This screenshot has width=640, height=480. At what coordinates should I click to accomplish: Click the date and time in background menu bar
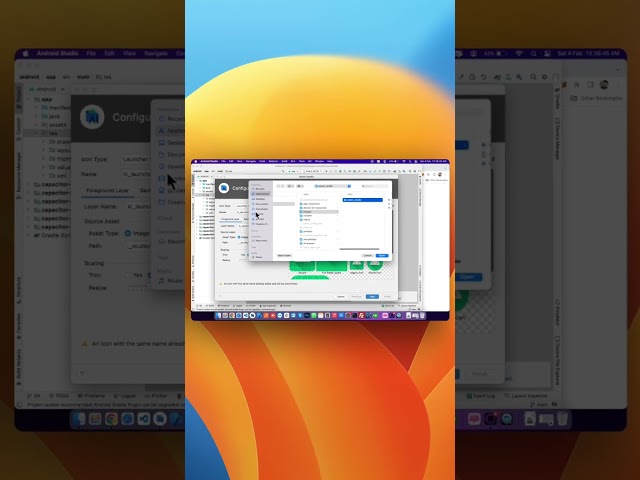[588, 53]
